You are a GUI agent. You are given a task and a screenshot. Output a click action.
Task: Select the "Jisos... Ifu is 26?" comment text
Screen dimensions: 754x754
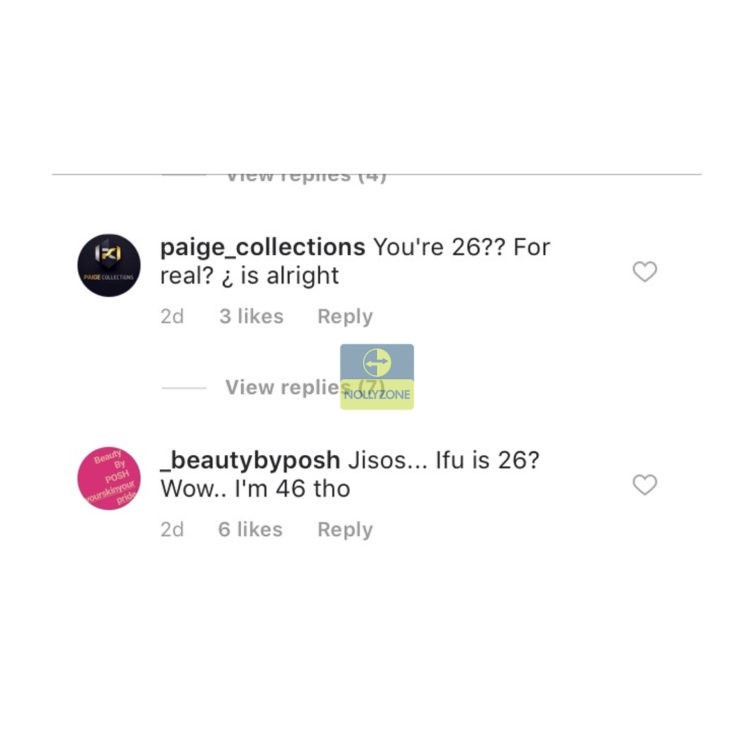coord(443,460)
